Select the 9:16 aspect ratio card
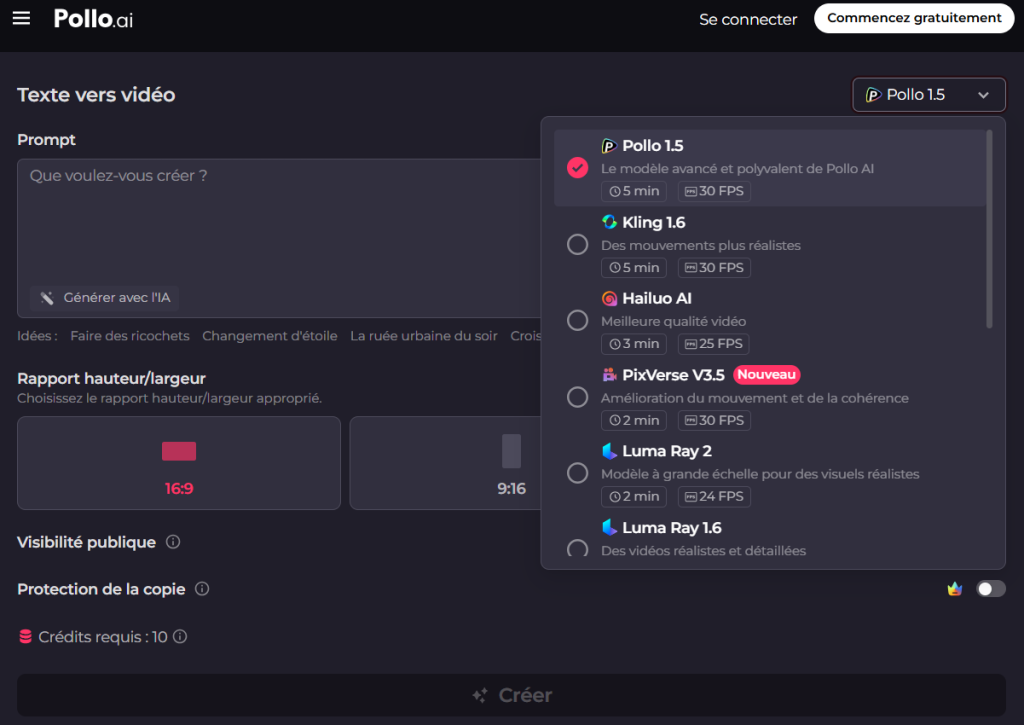1024x725 pixels. coord(446,463)
